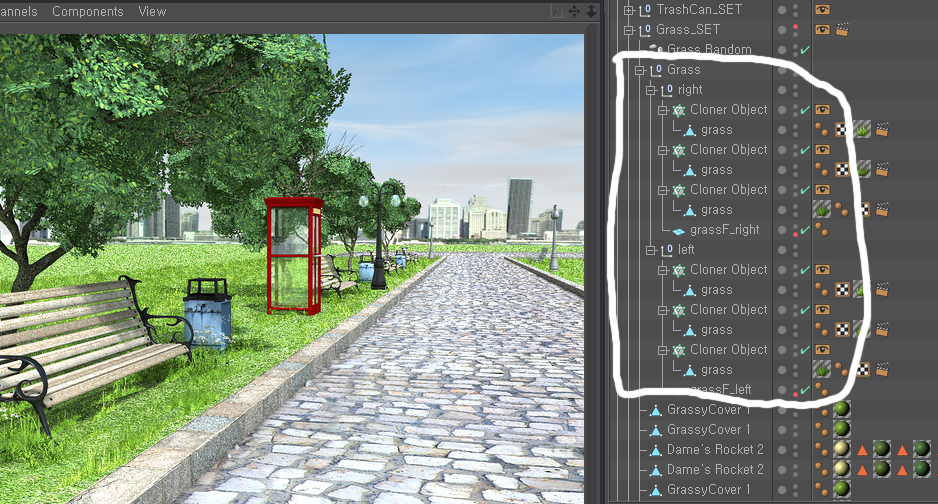Screen dimensions: 938x504
Task: Click checkerboard UVW tag on first grass under right
Action: [842, 130]
